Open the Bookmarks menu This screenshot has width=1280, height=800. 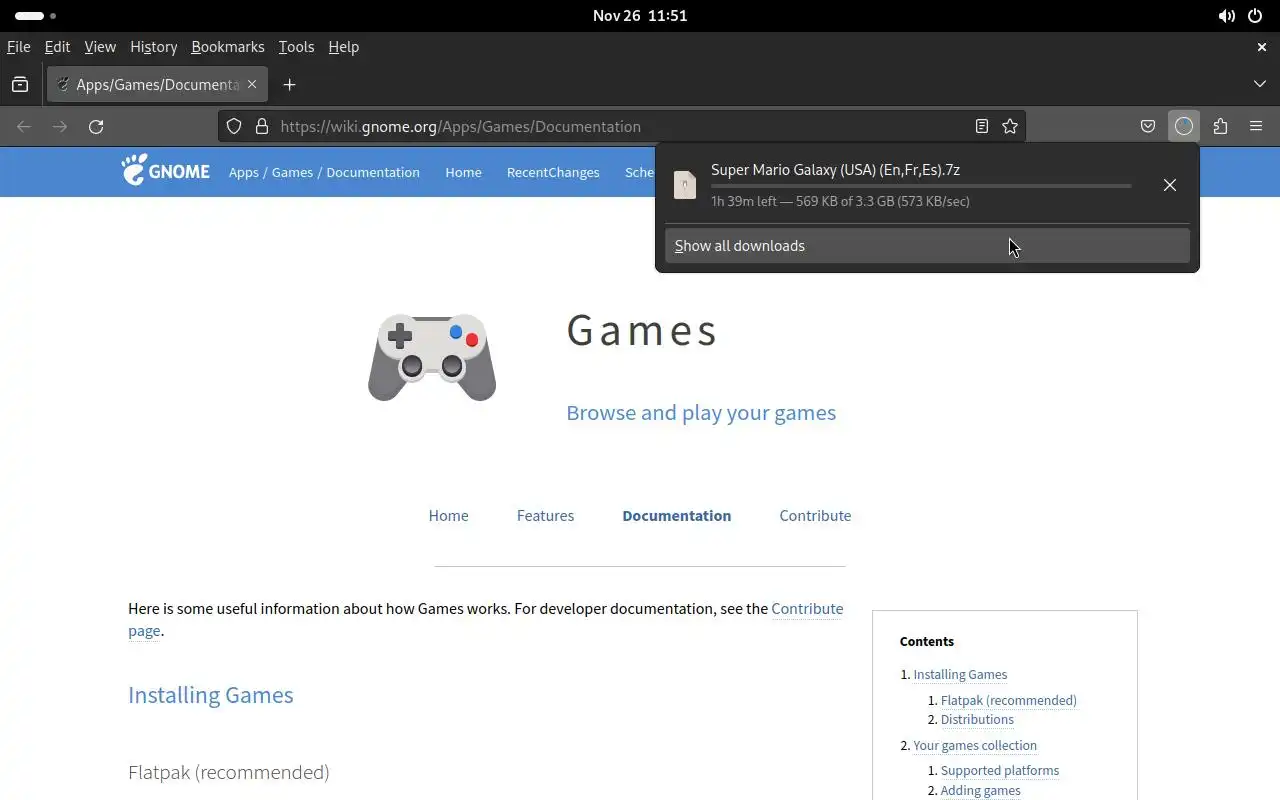pyautogui.click(x=228, y=47)
